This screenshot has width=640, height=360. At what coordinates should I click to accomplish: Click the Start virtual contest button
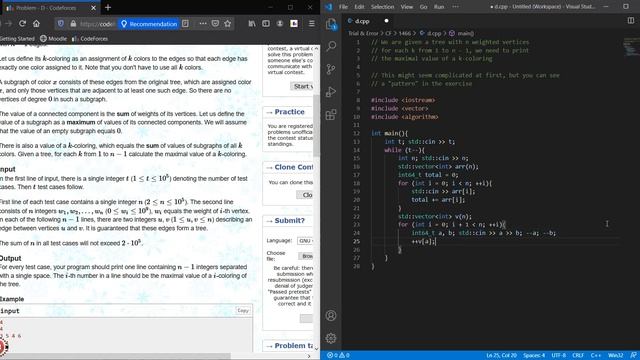tap(302, 86)
